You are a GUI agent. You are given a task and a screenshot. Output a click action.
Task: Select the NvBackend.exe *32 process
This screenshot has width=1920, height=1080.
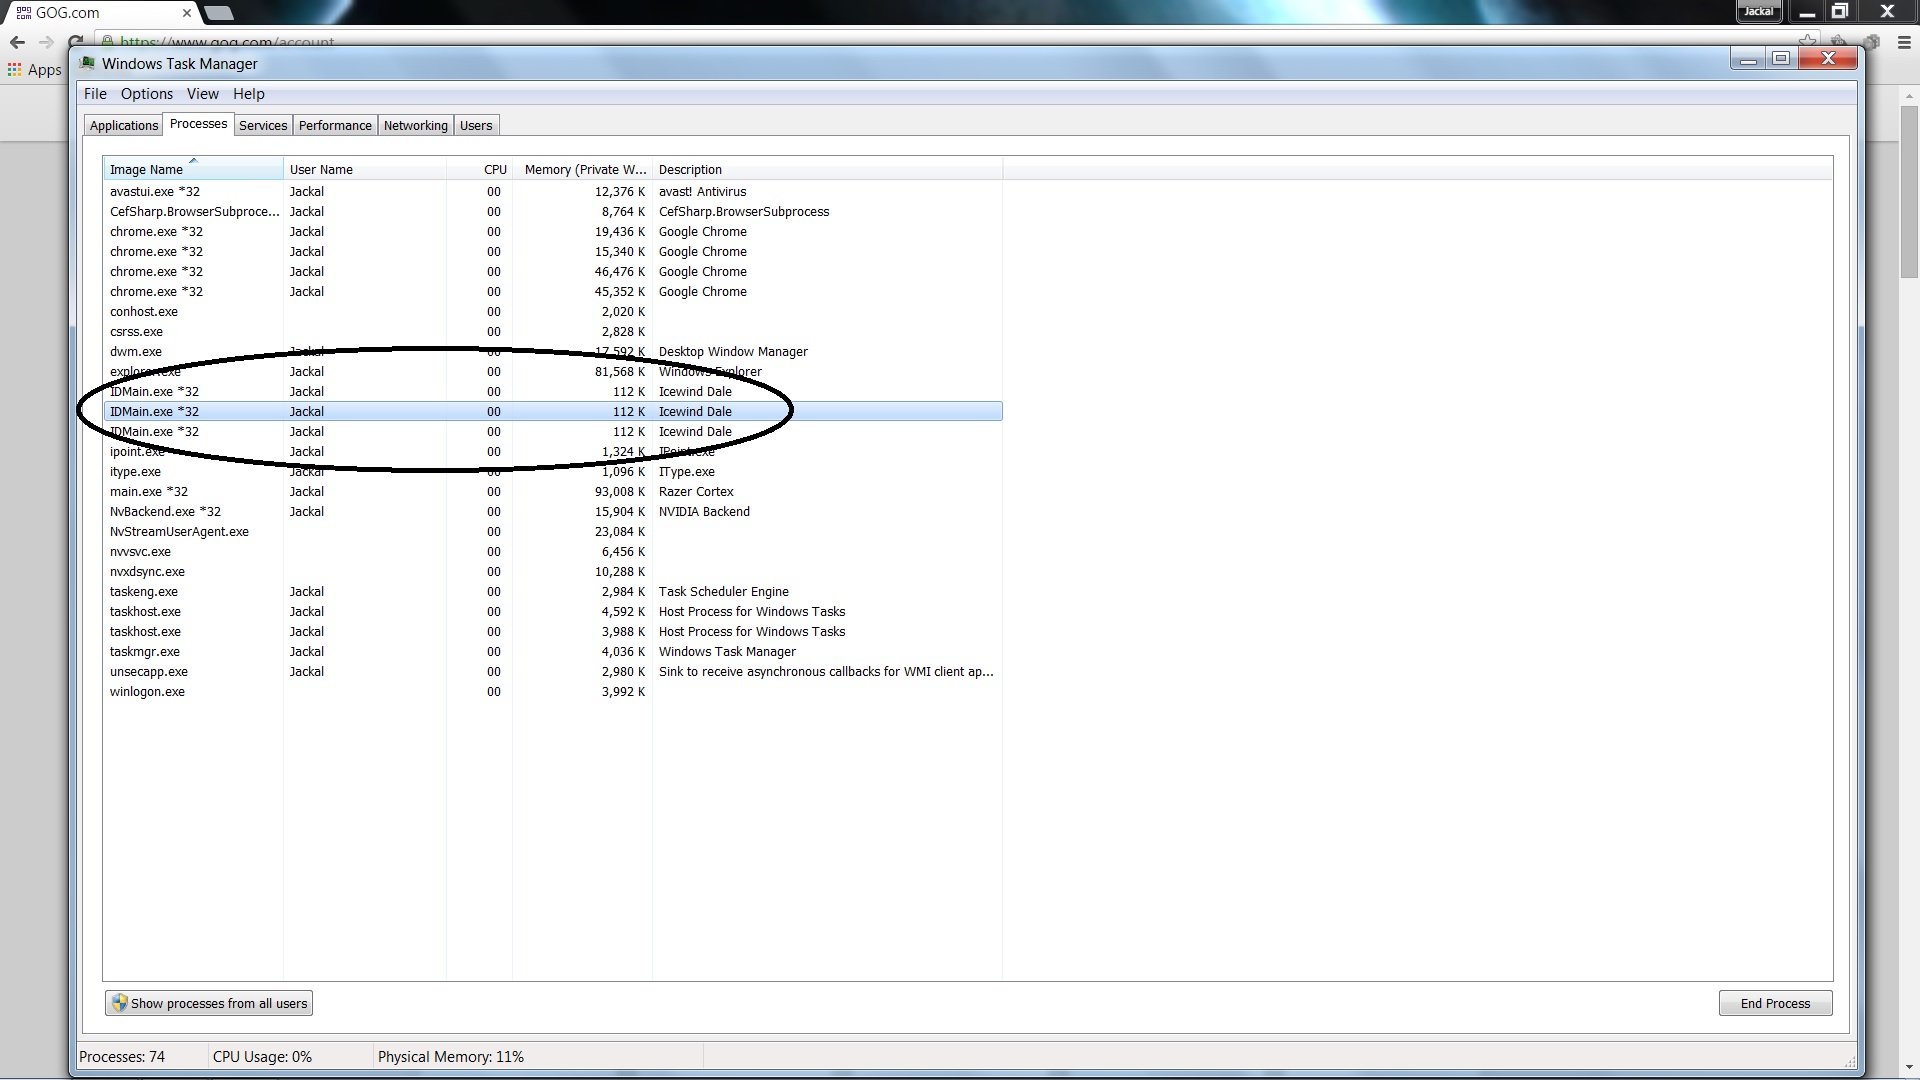coord(552,512)
